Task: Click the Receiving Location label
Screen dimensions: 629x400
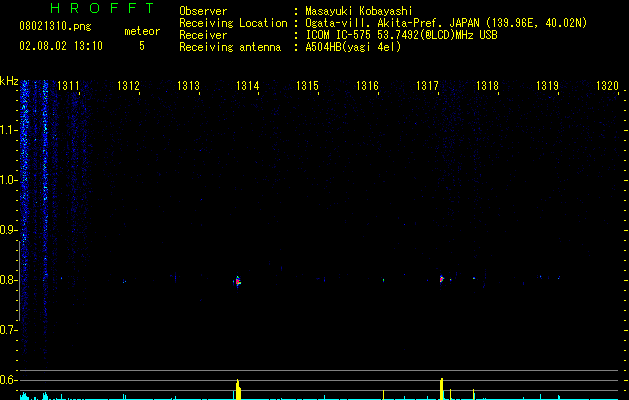Action: (x=233, y=23)
